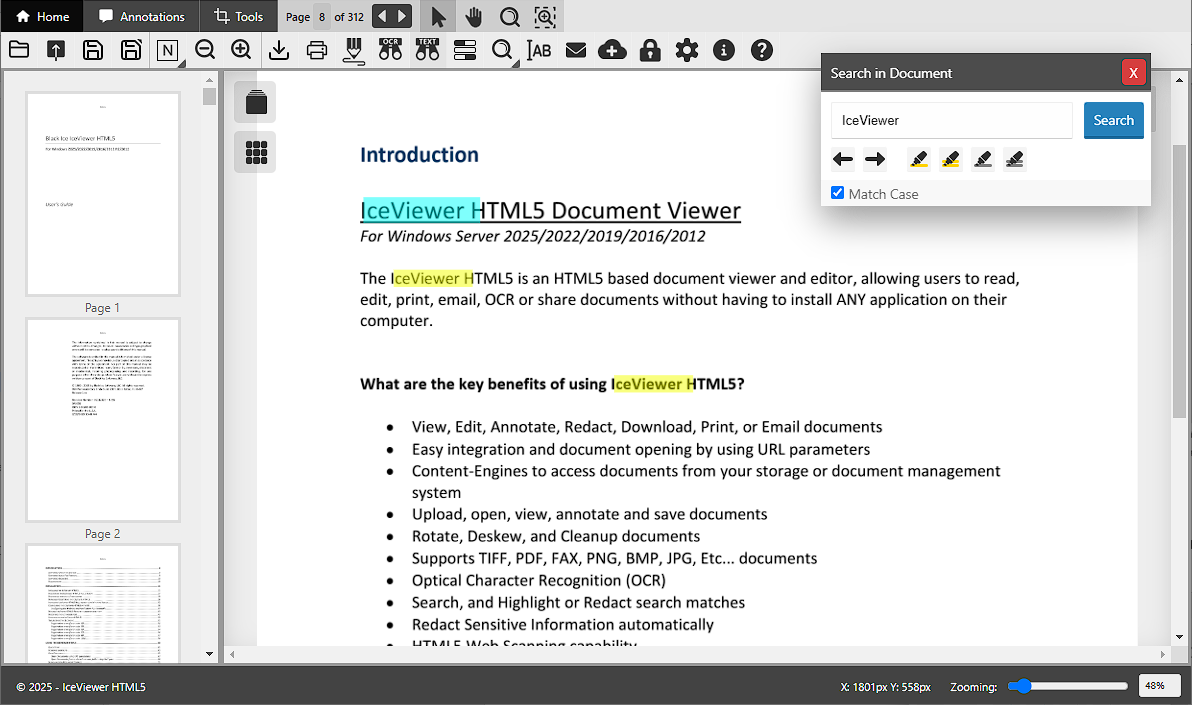Adjust the Zooming slider
This screenshot has height=705, width=1192.
[x=1067, y=686]
